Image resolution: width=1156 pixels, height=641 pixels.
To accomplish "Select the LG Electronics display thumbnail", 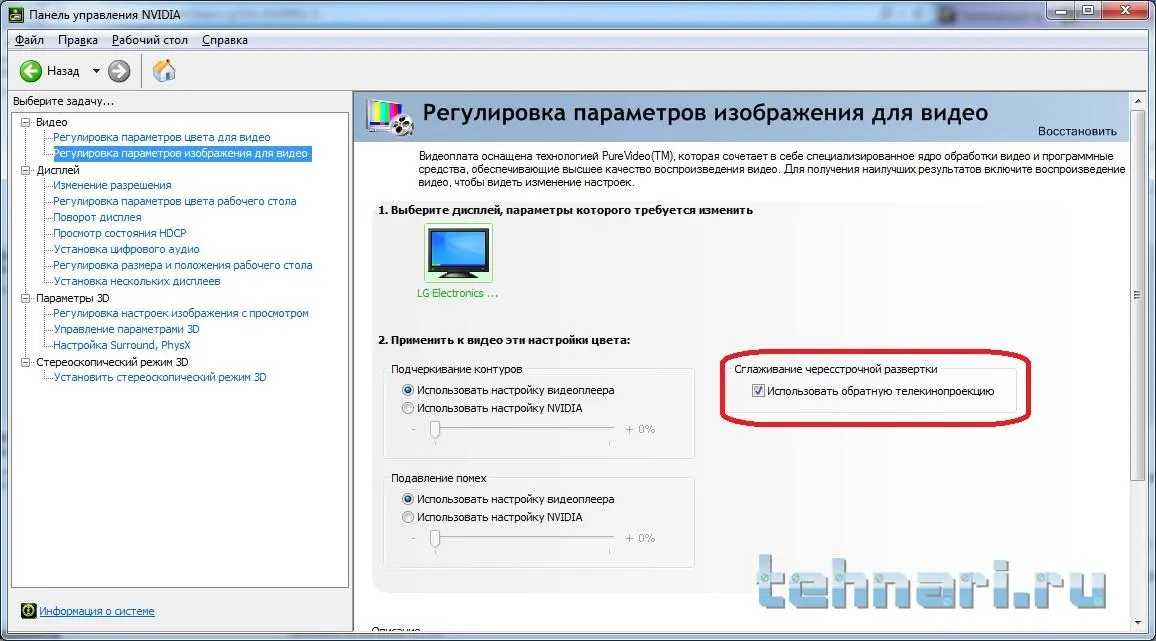I will coord(458,252).
